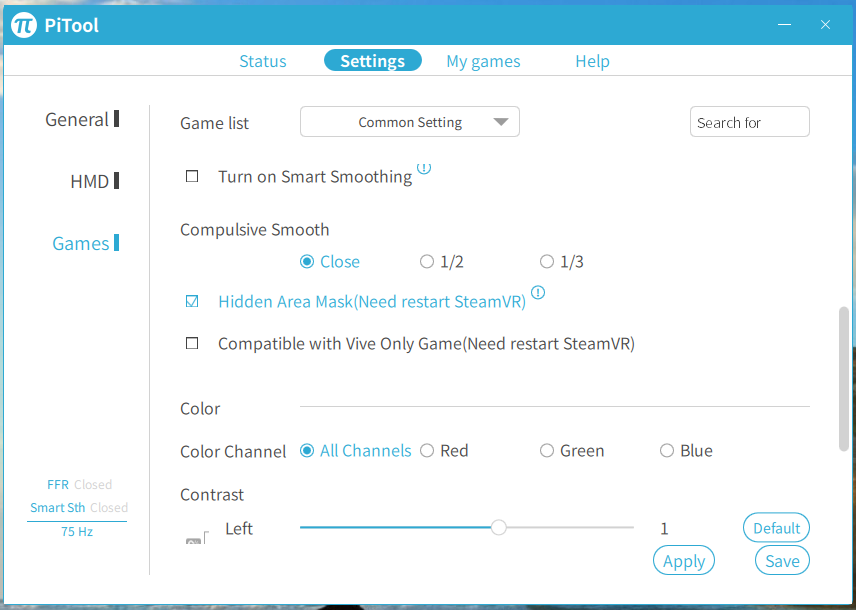Click the Game list label
Screen dimensions: 856x610
[x=215, y=123]
